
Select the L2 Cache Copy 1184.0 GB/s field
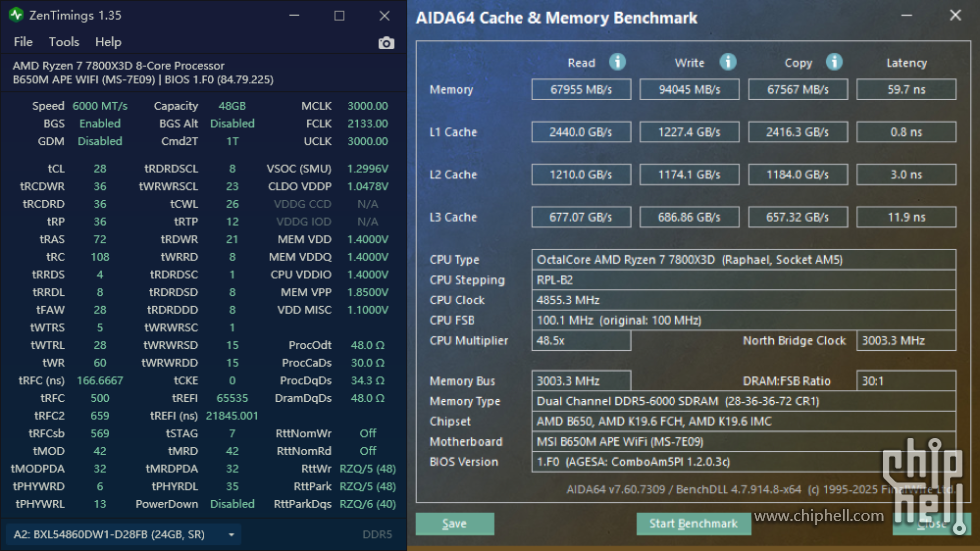pos(798,174)
